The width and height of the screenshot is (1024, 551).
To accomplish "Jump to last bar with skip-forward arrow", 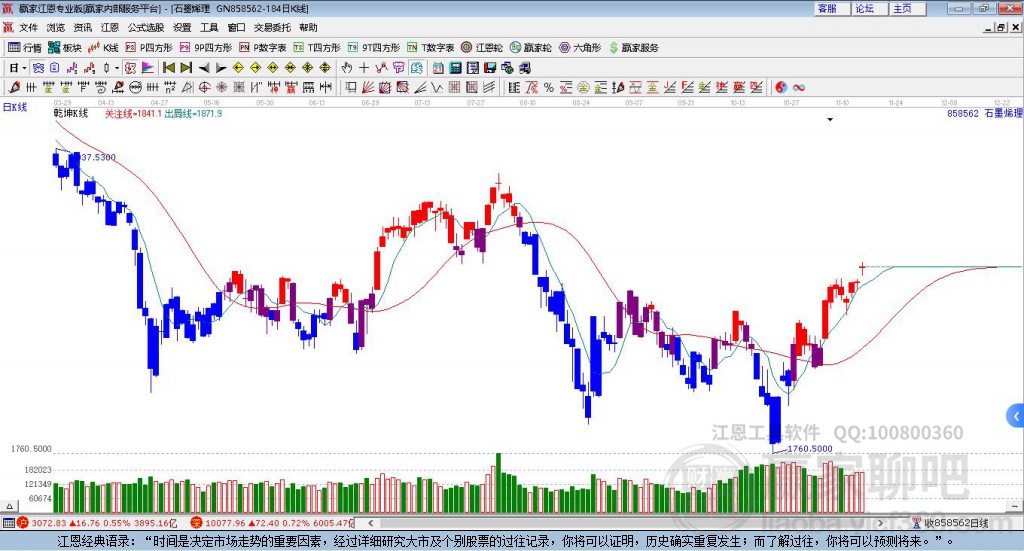I will [x=186, y=68].
